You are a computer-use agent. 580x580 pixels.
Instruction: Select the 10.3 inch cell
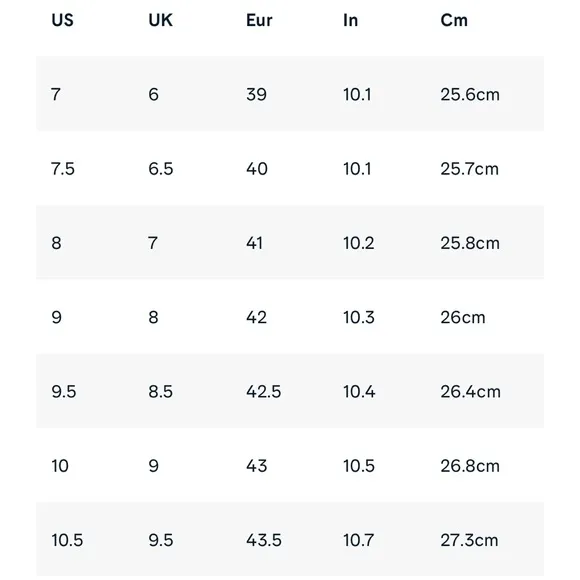(x=359, y=317)
